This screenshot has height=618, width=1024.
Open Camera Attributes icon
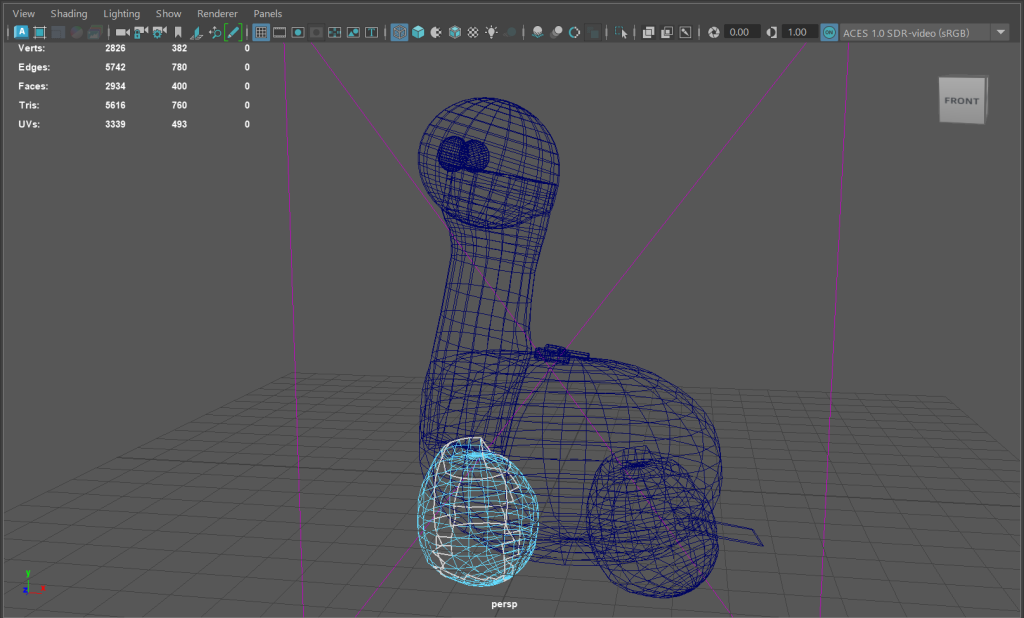tap(159, 33)
